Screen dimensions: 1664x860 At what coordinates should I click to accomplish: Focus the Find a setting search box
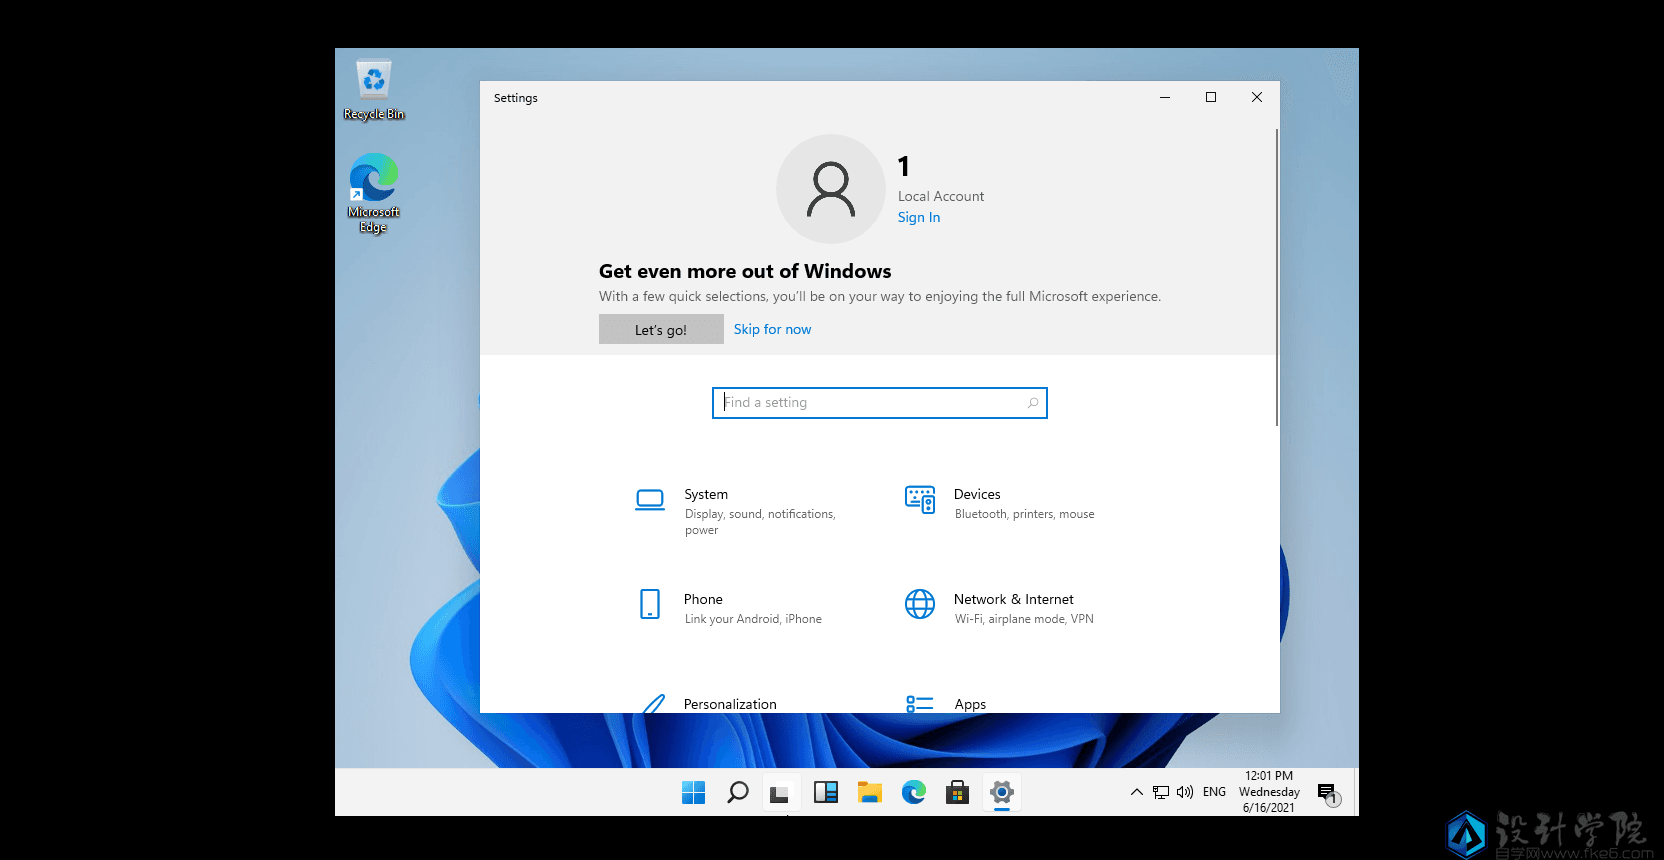coord(880,403)
